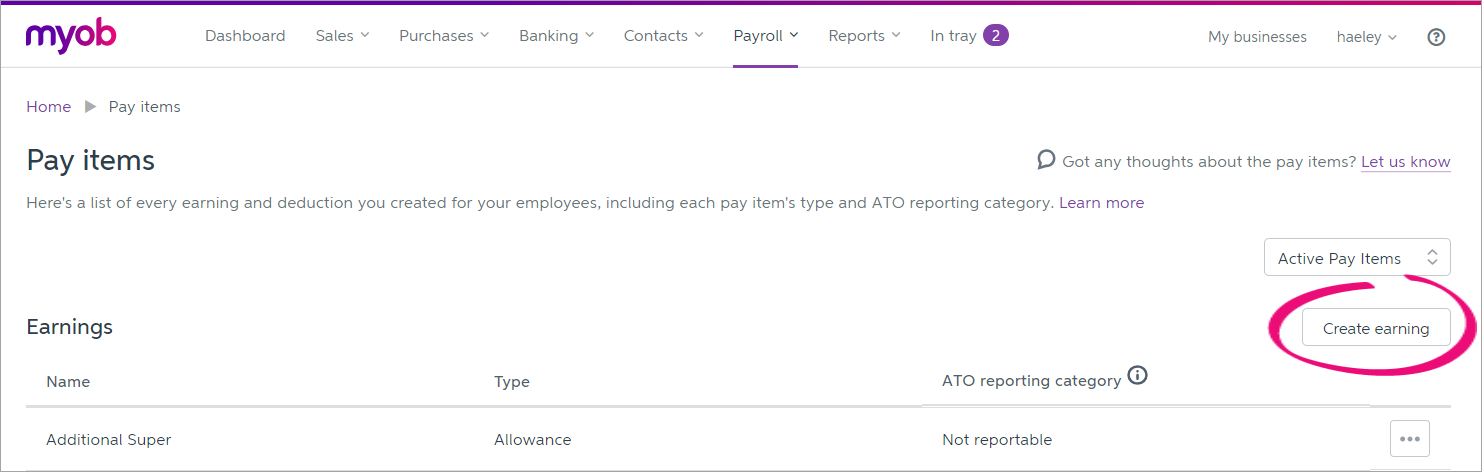1482x472 pixels.
Task: Click the ATO reporting category info icon
Action: pyautogui.click(x=1137, y=376)
